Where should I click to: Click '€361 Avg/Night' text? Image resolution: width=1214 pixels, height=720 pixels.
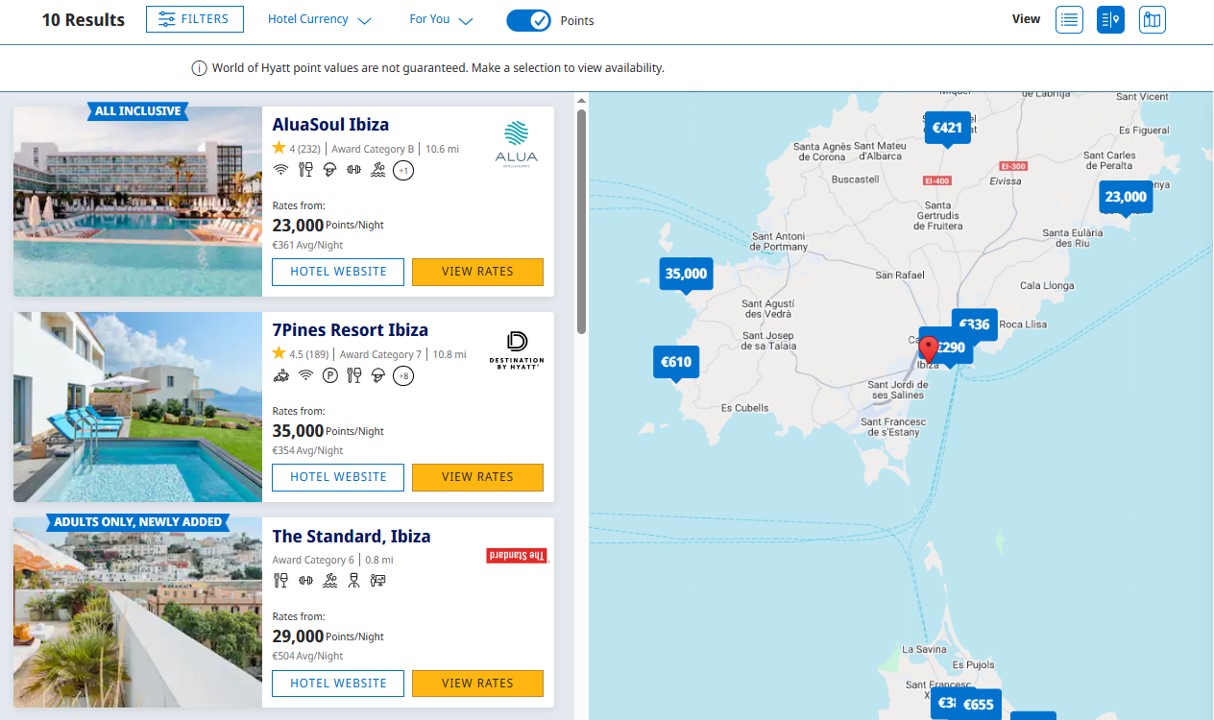pos(307,245)
